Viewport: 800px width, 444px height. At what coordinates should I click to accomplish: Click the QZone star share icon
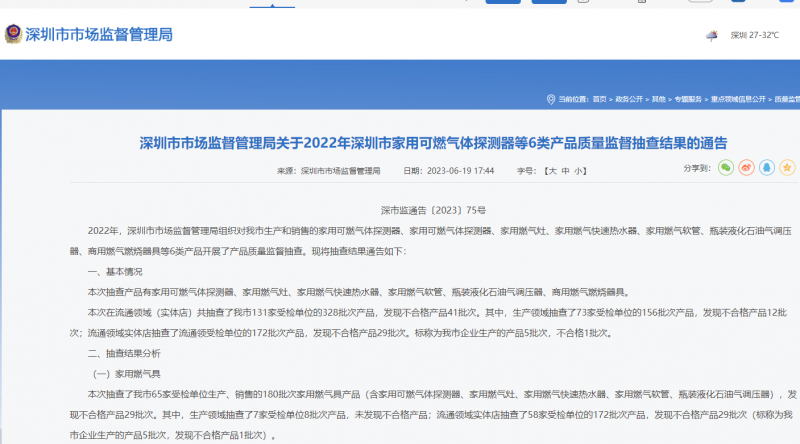coord(787,167)
